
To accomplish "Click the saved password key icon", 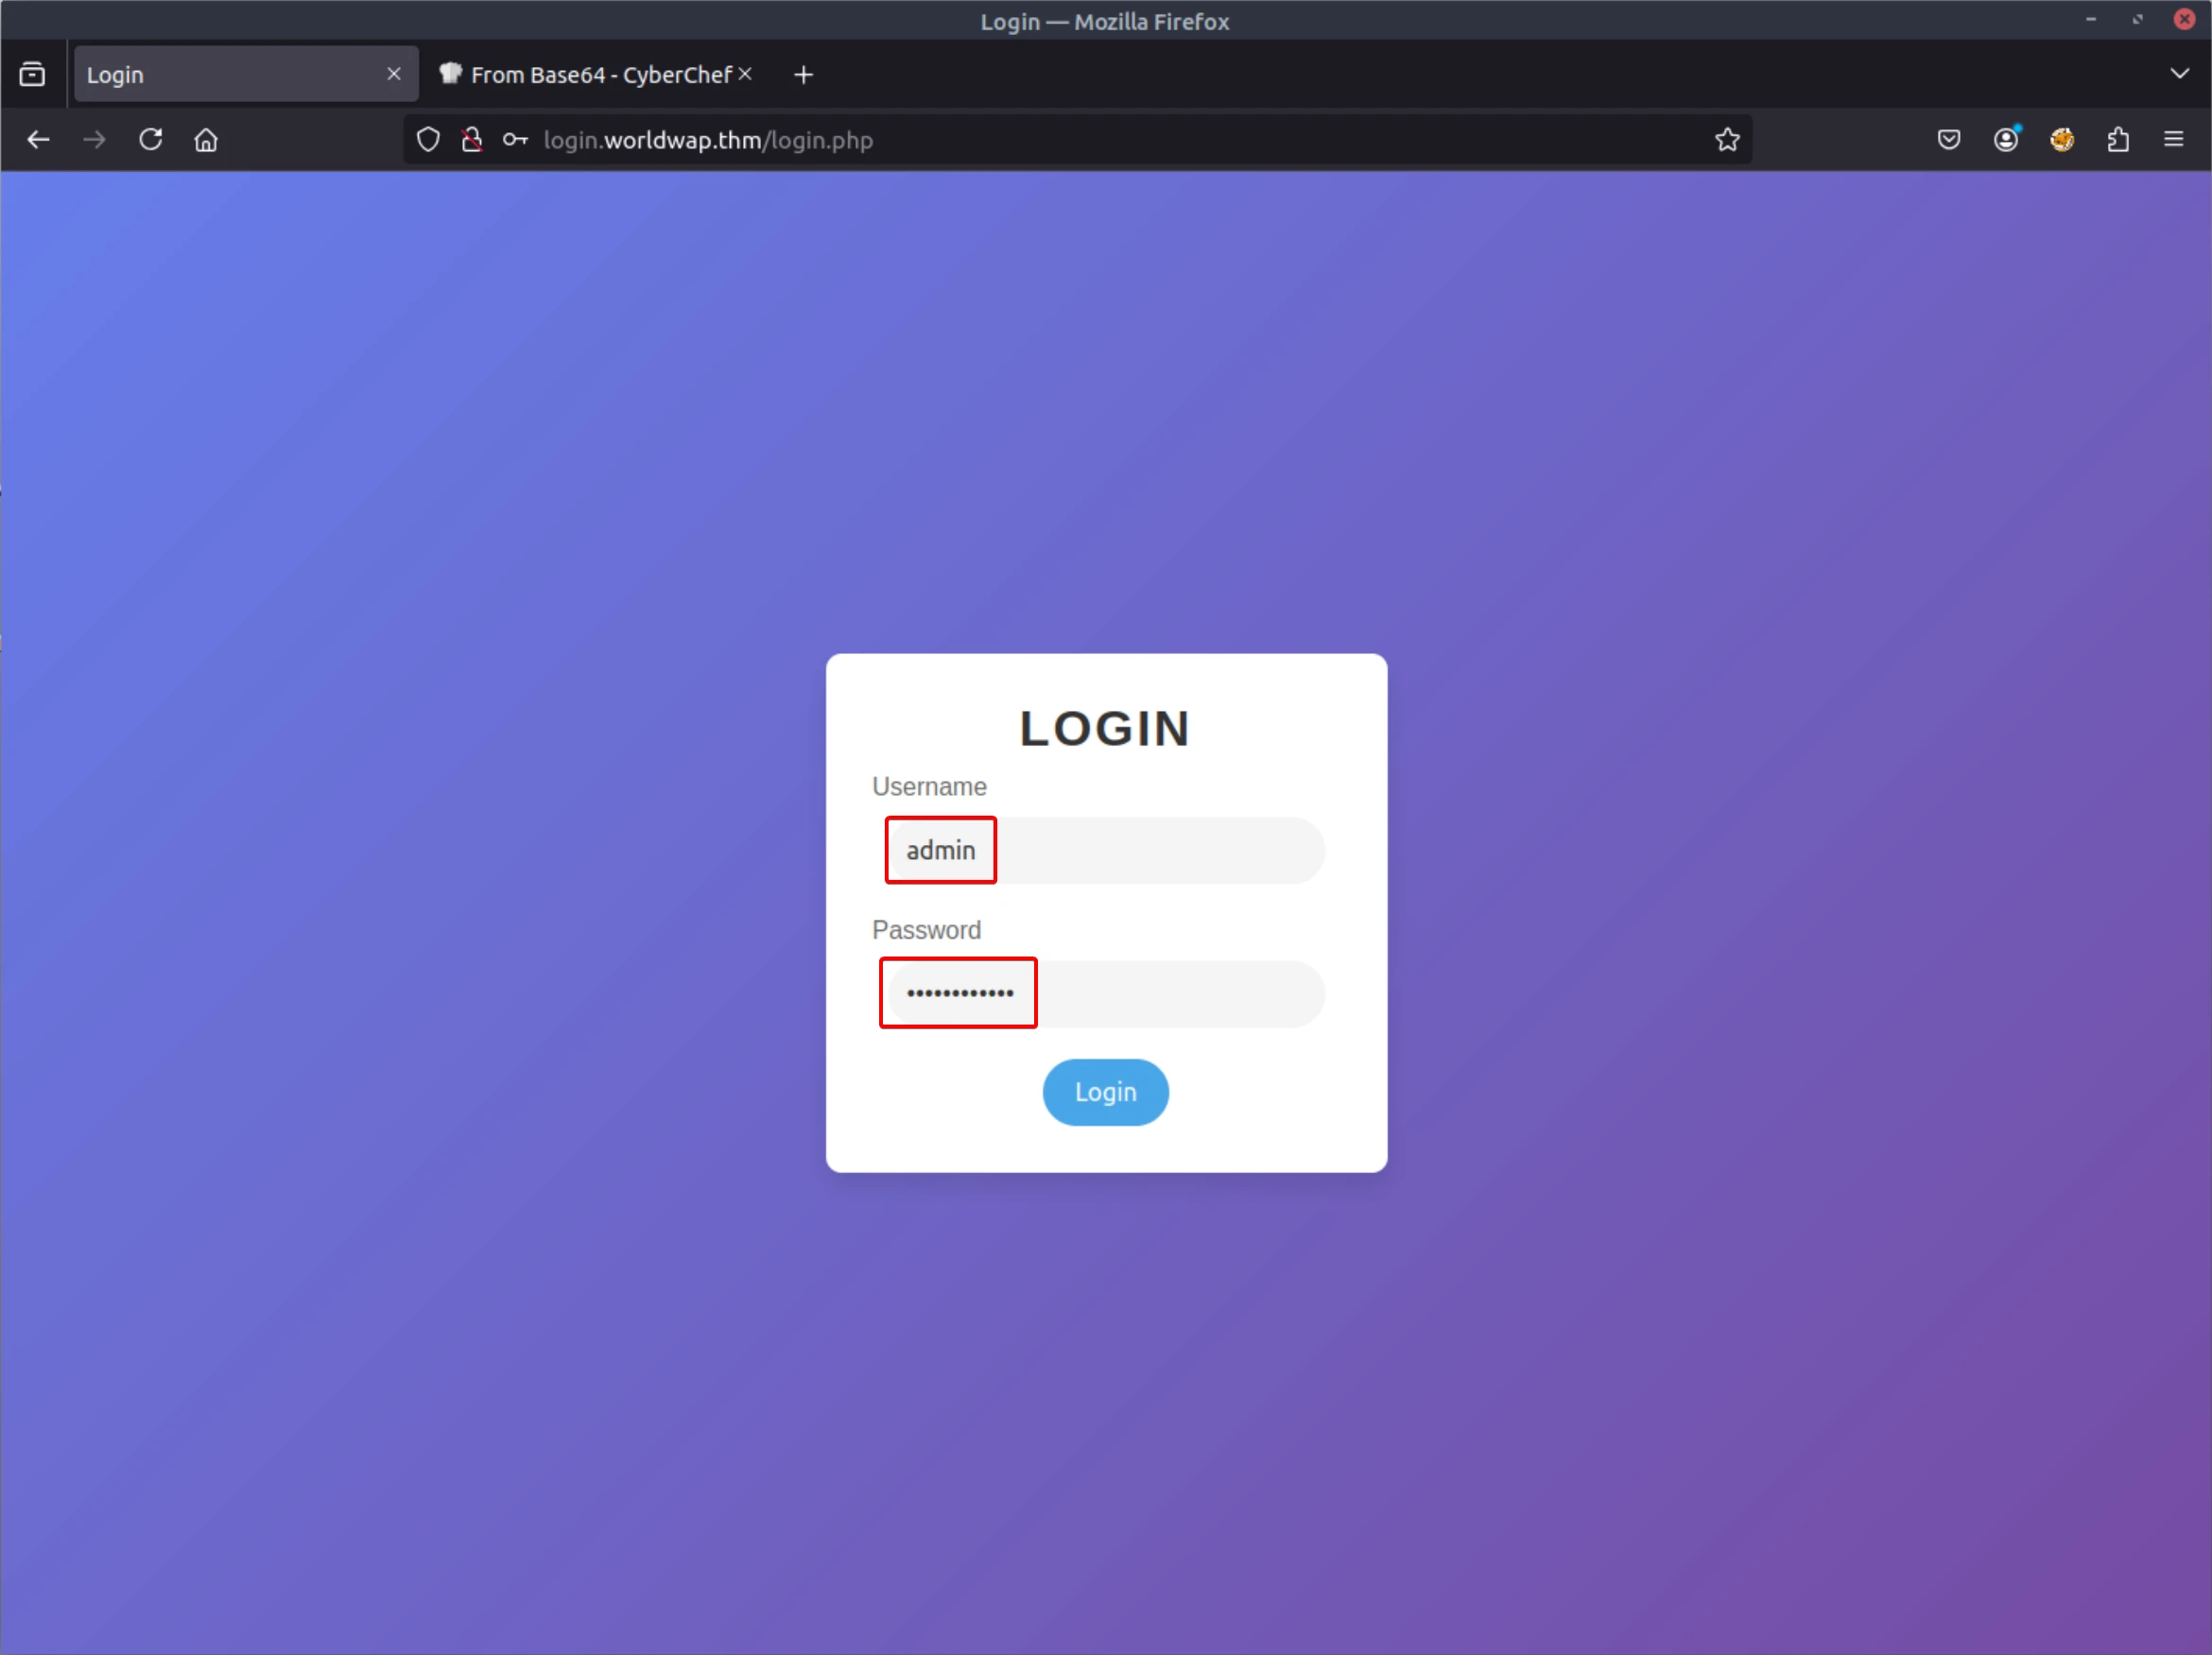I will (515, 140).
